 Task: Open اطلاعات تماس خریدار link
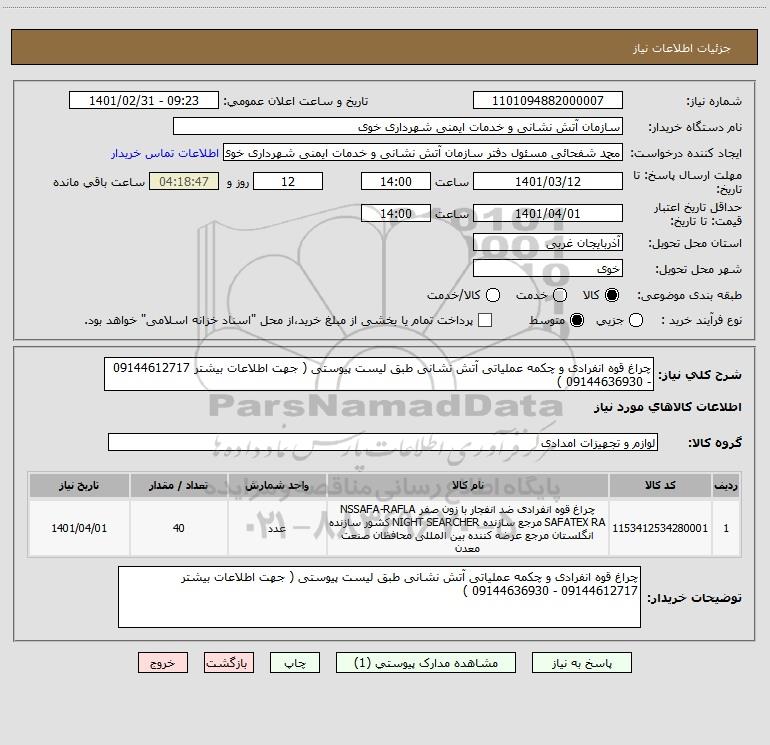165,153
